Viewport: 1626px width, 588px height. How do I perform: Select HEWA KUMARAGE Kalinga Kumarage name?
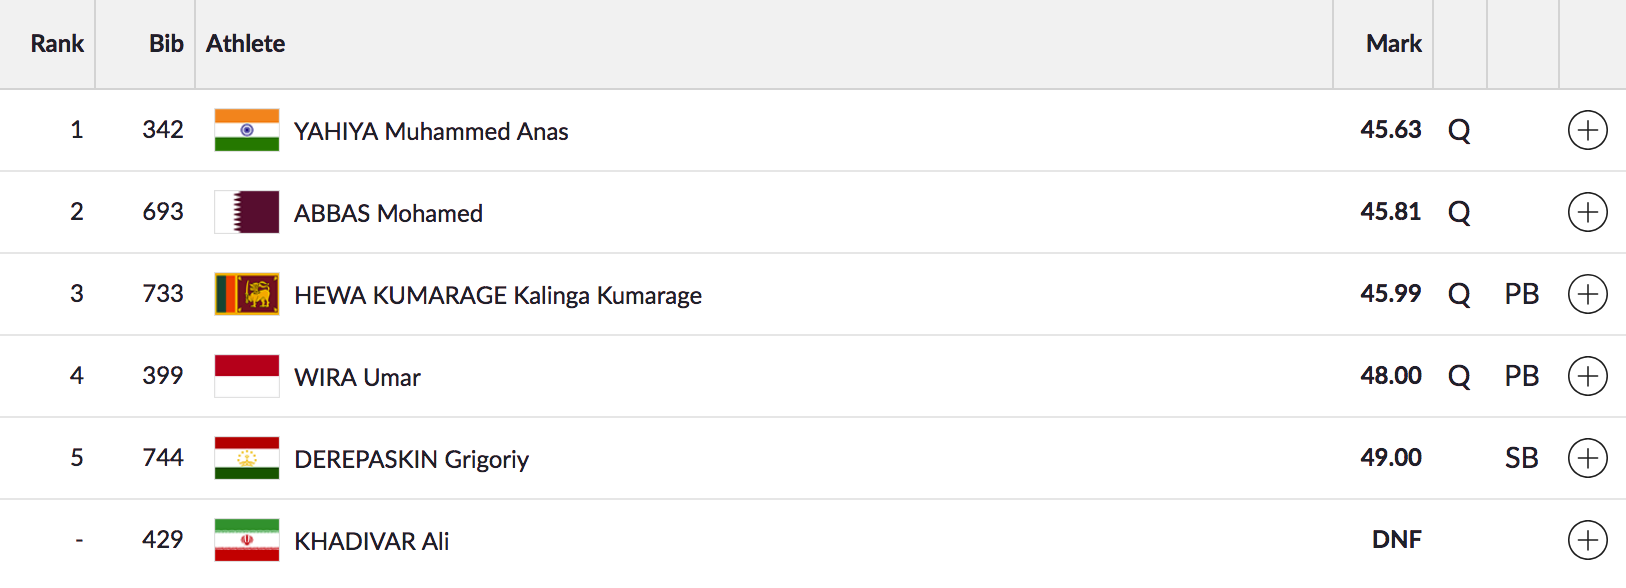click(498, 295)
